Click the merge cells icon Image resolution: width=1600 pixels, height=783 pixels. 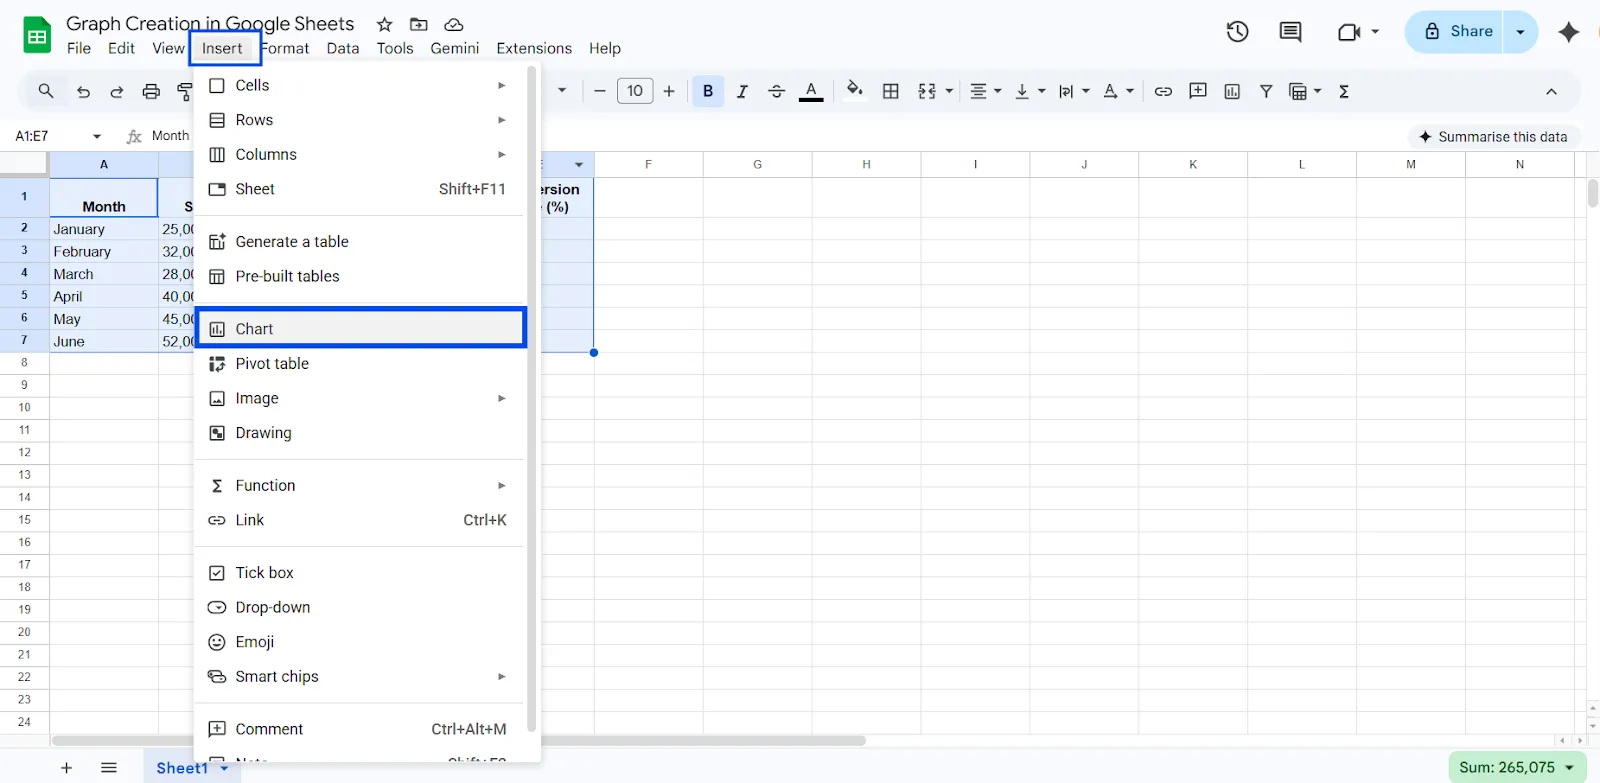[927, 91]
